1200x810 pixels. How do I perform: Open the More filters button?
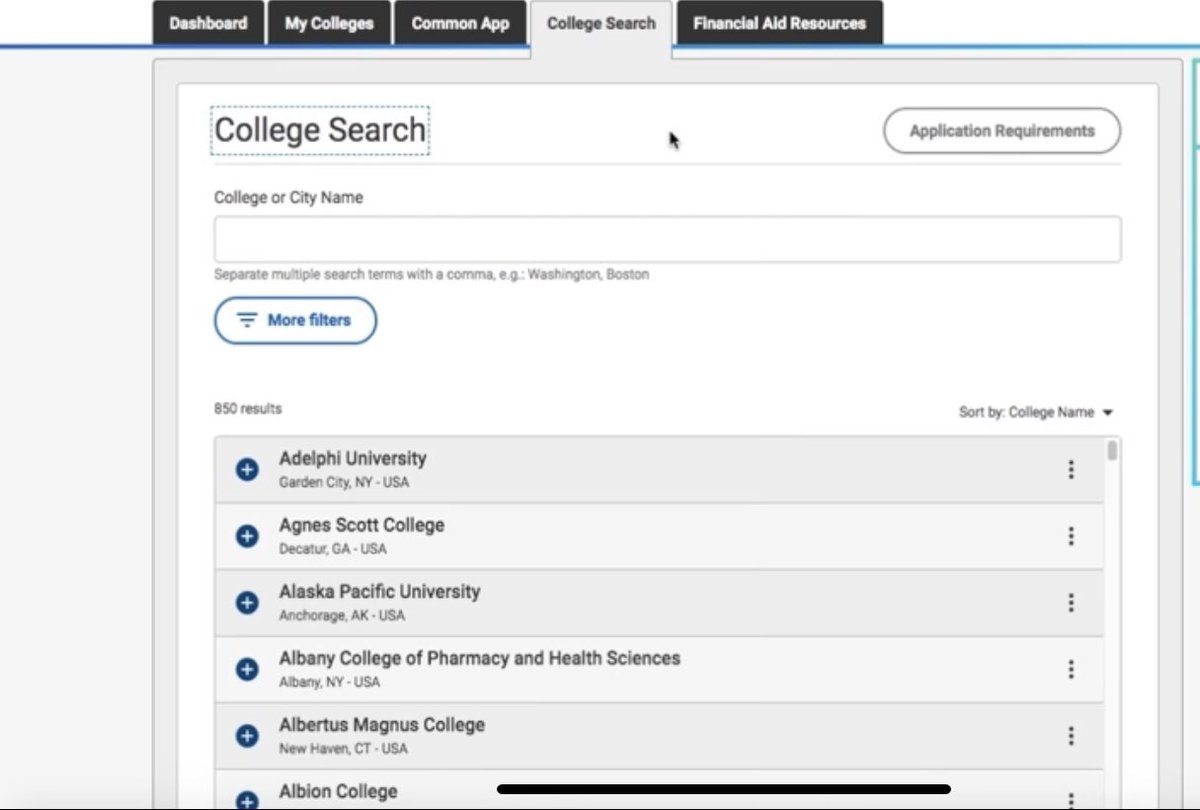click(295, 321)
